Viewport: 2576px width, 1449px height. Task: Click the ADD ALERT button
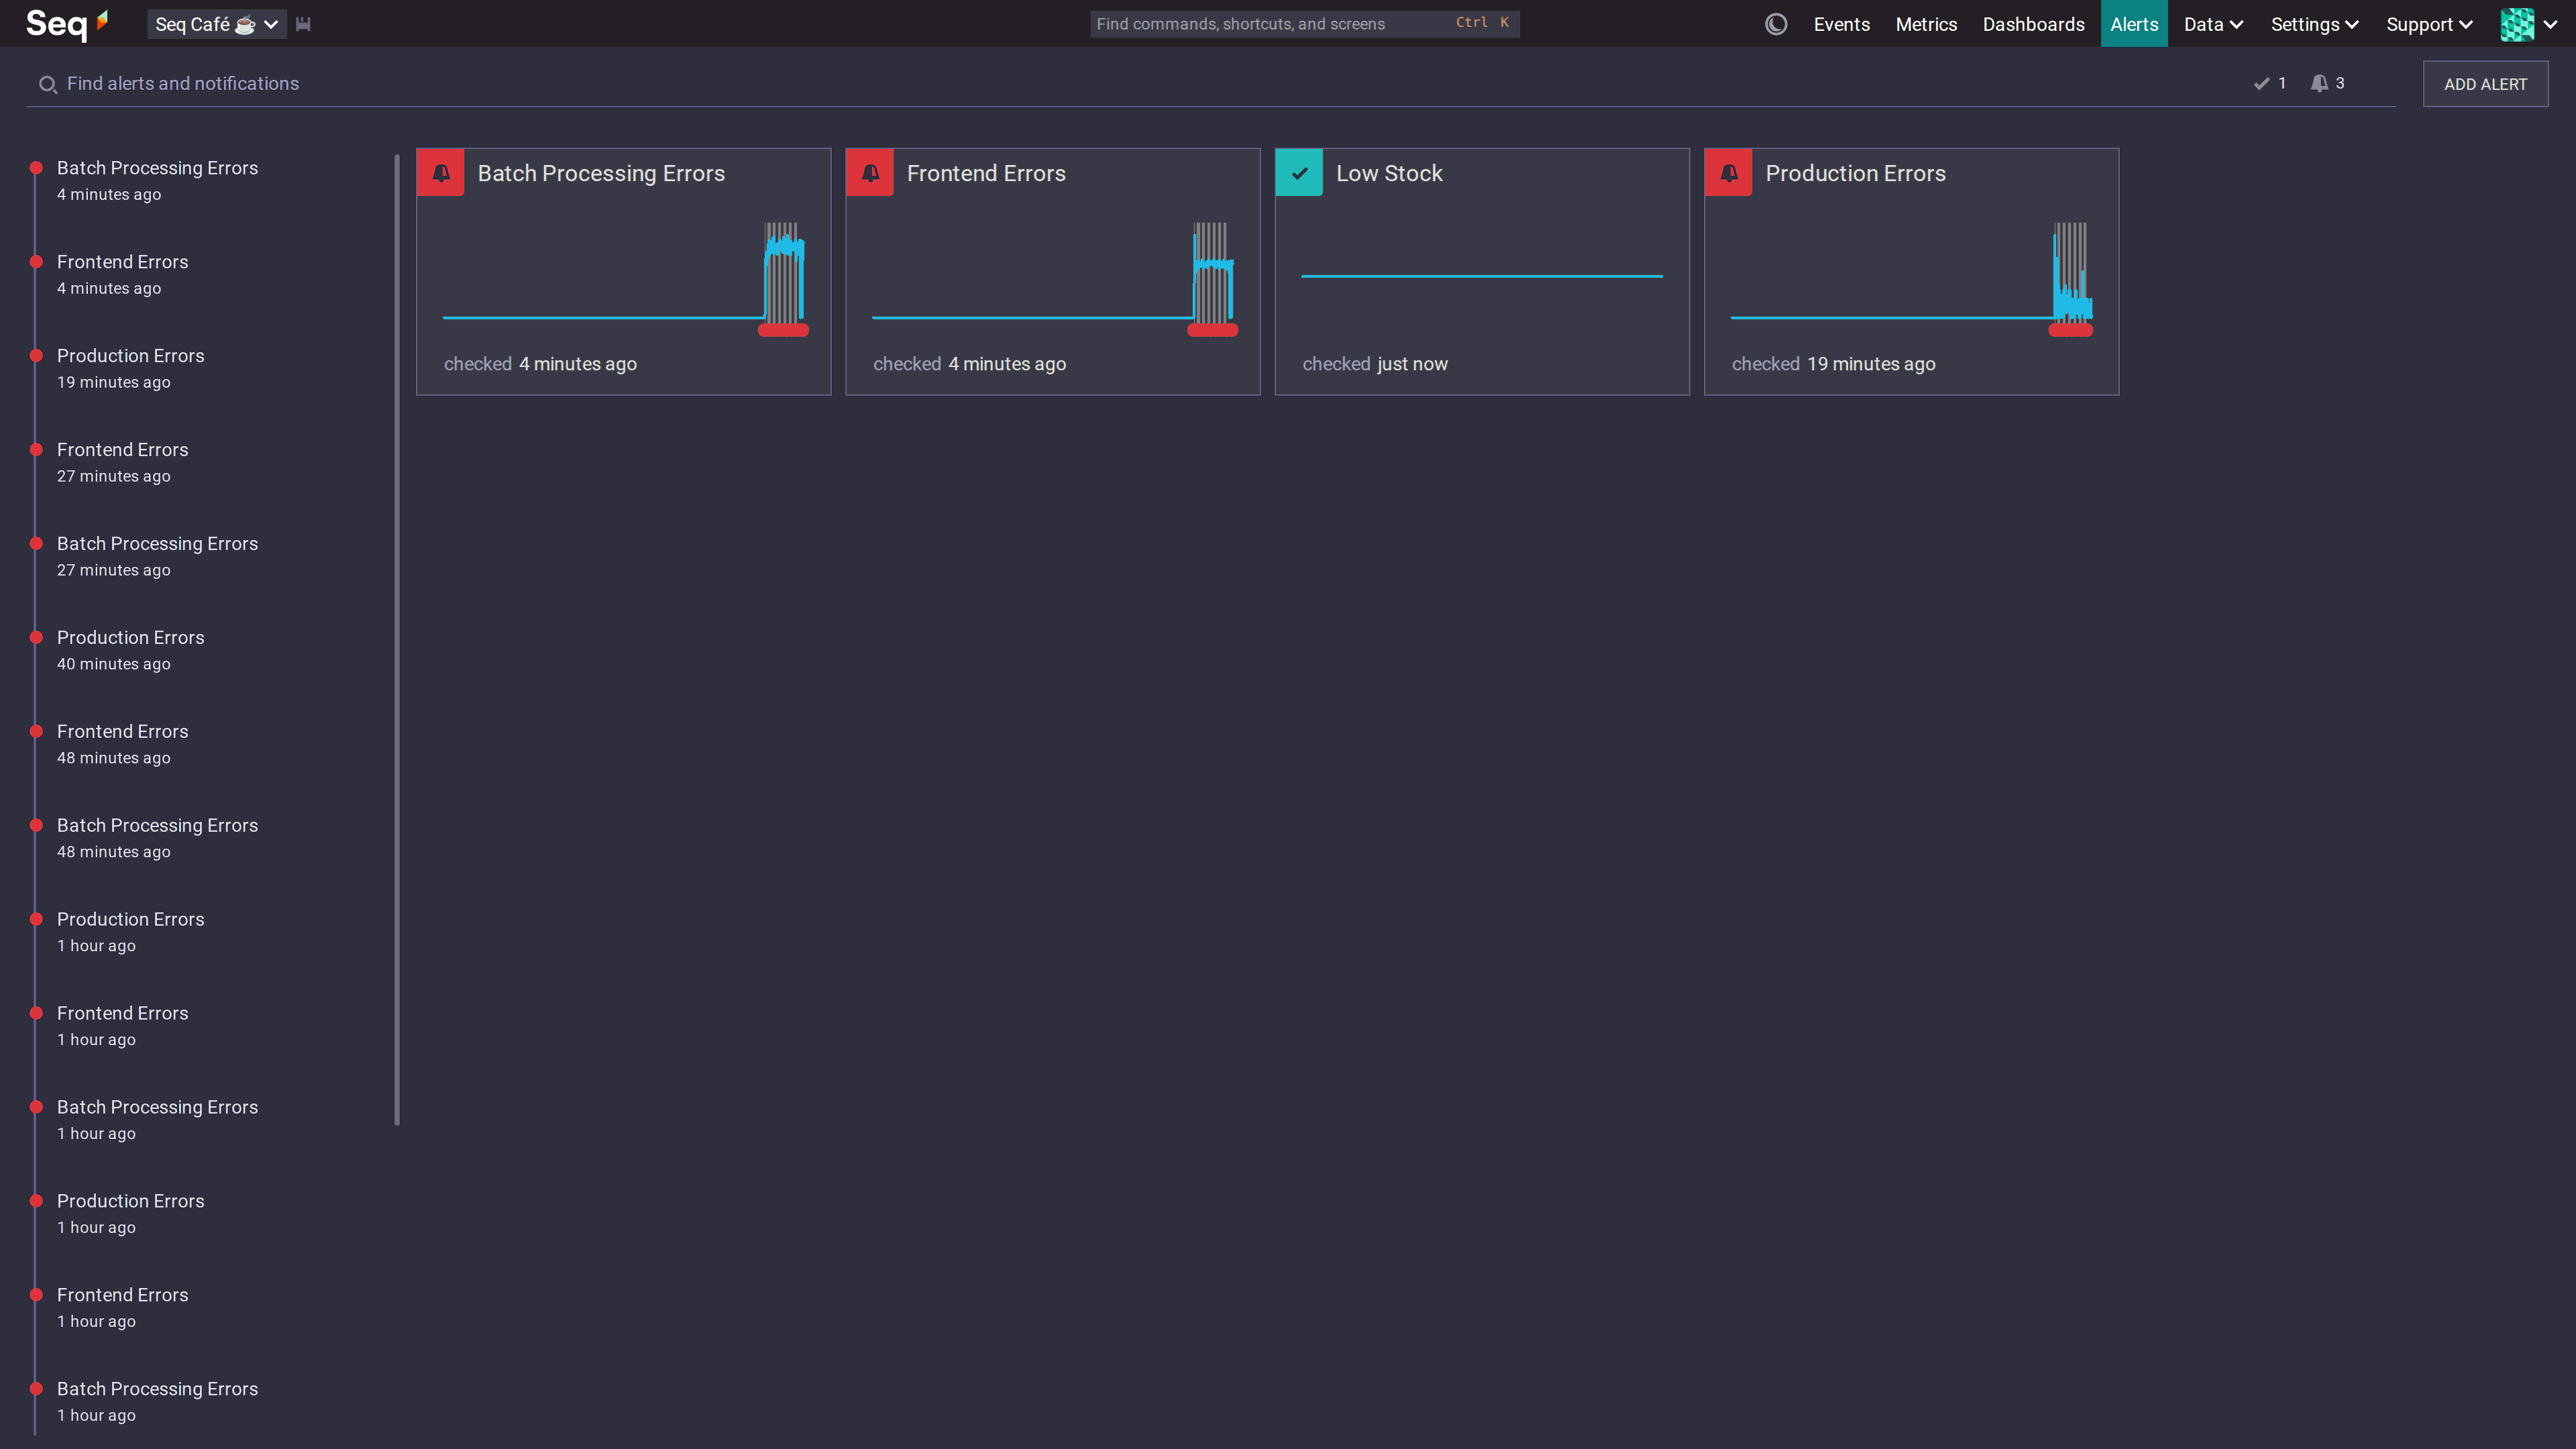[2485, 84]
